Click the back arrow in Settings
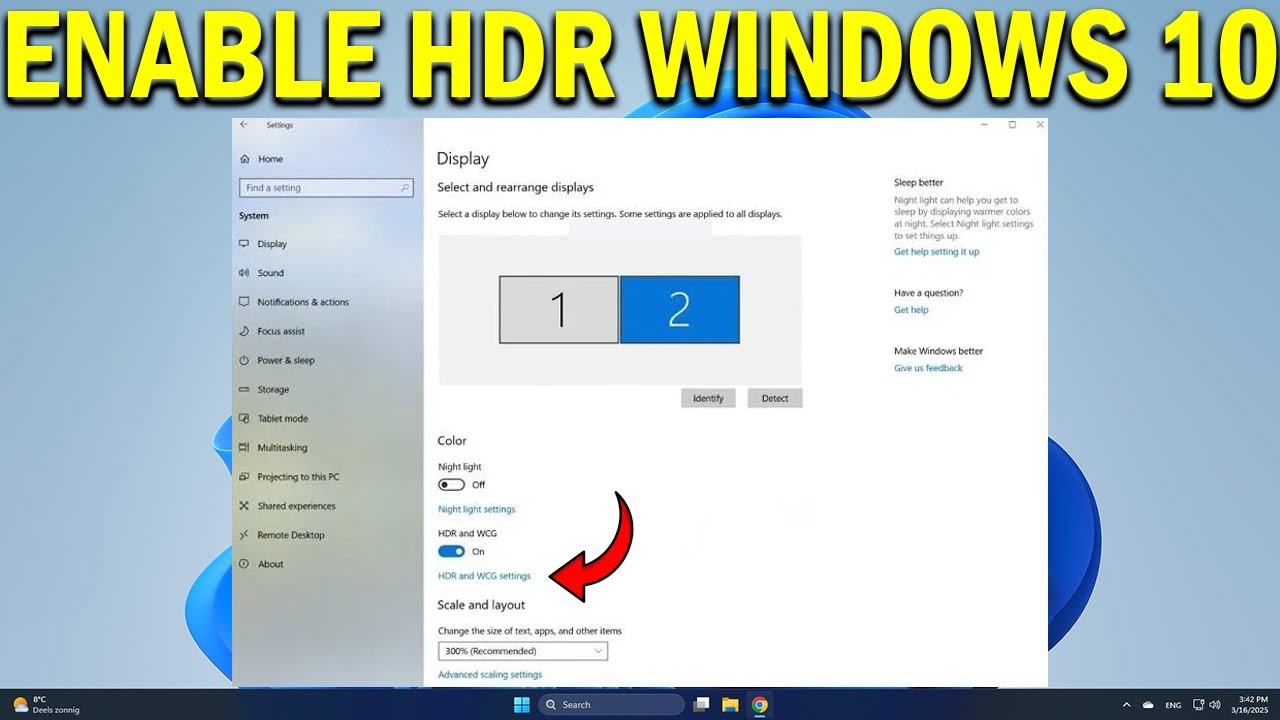Viewport: 1280px width, 720px height. 244,125
